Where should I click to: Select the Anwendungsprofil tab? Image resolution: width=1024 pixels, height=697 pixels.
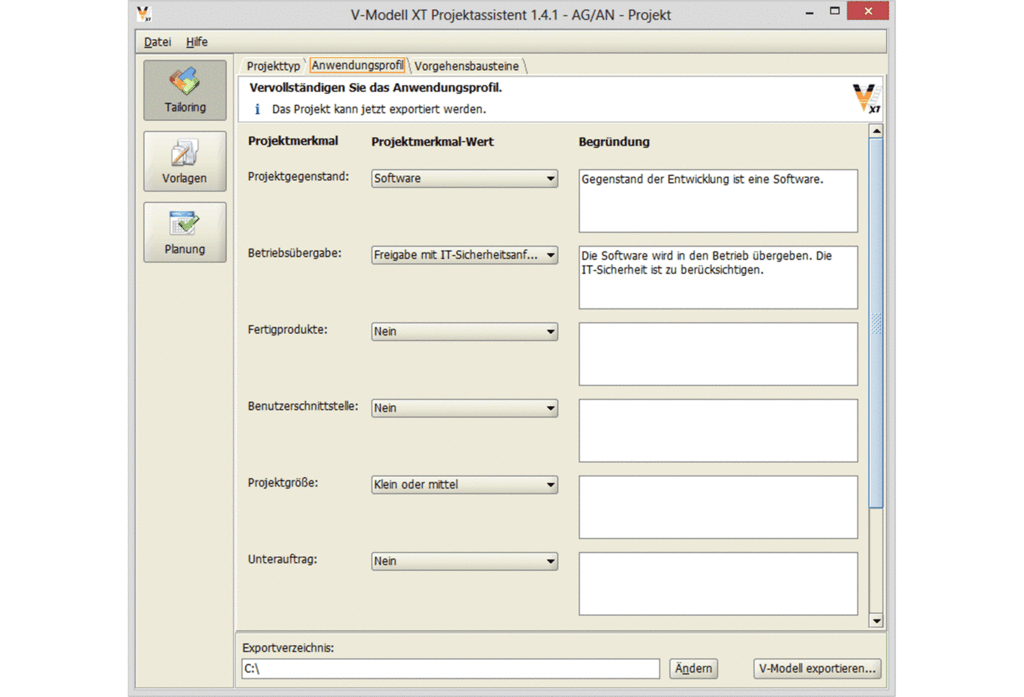(x=357, y=65)
